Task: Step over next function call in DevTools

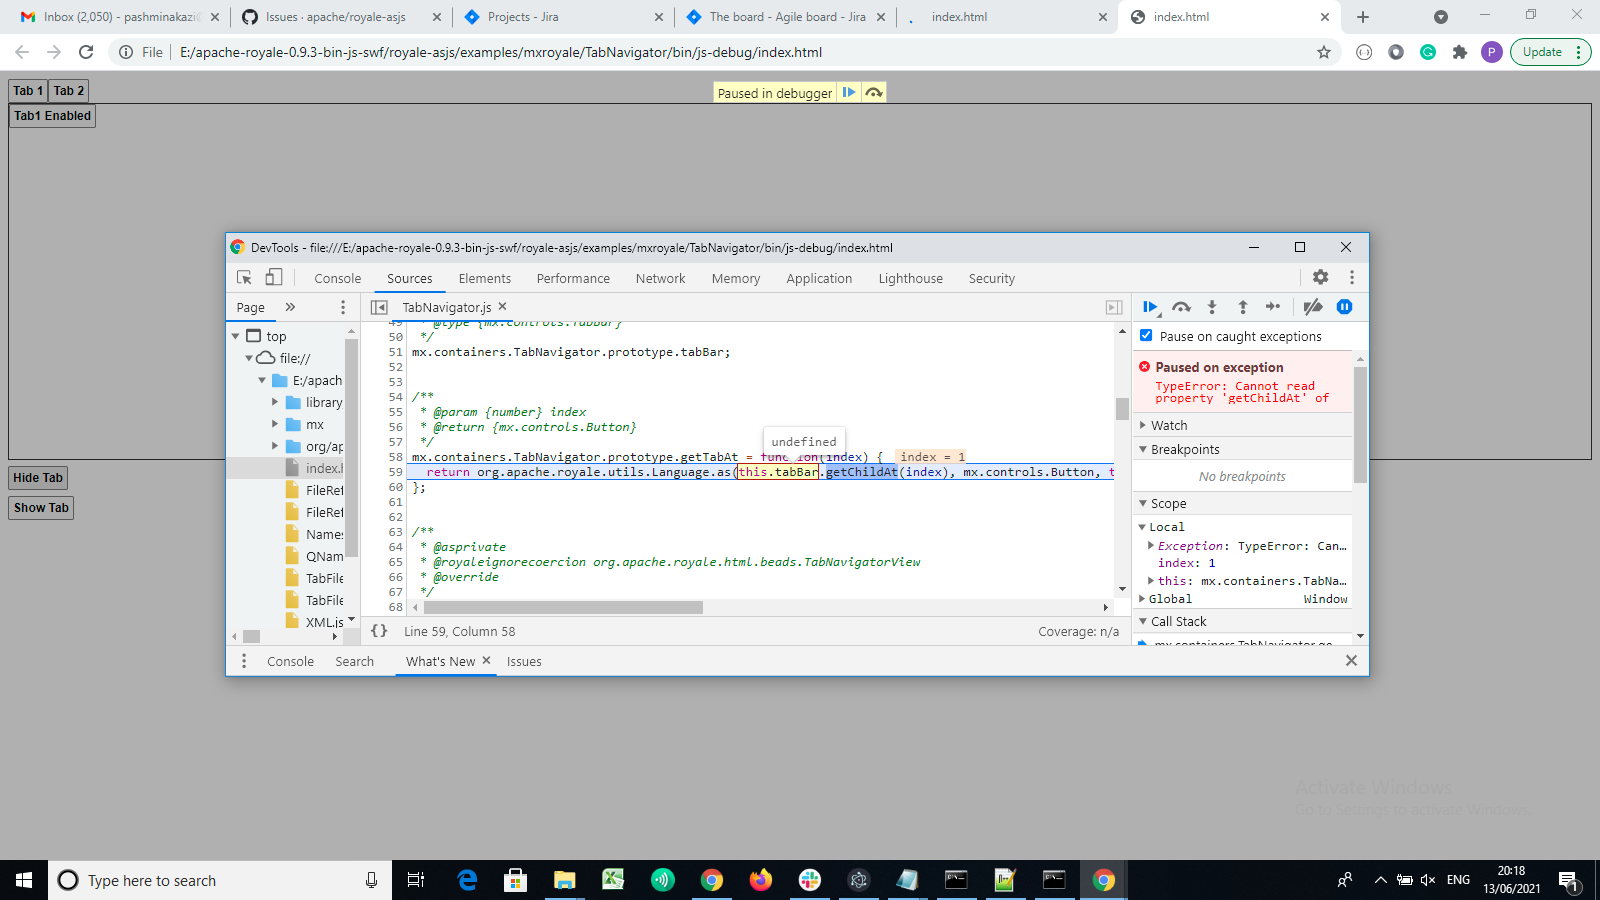Action: (1181, 307)
